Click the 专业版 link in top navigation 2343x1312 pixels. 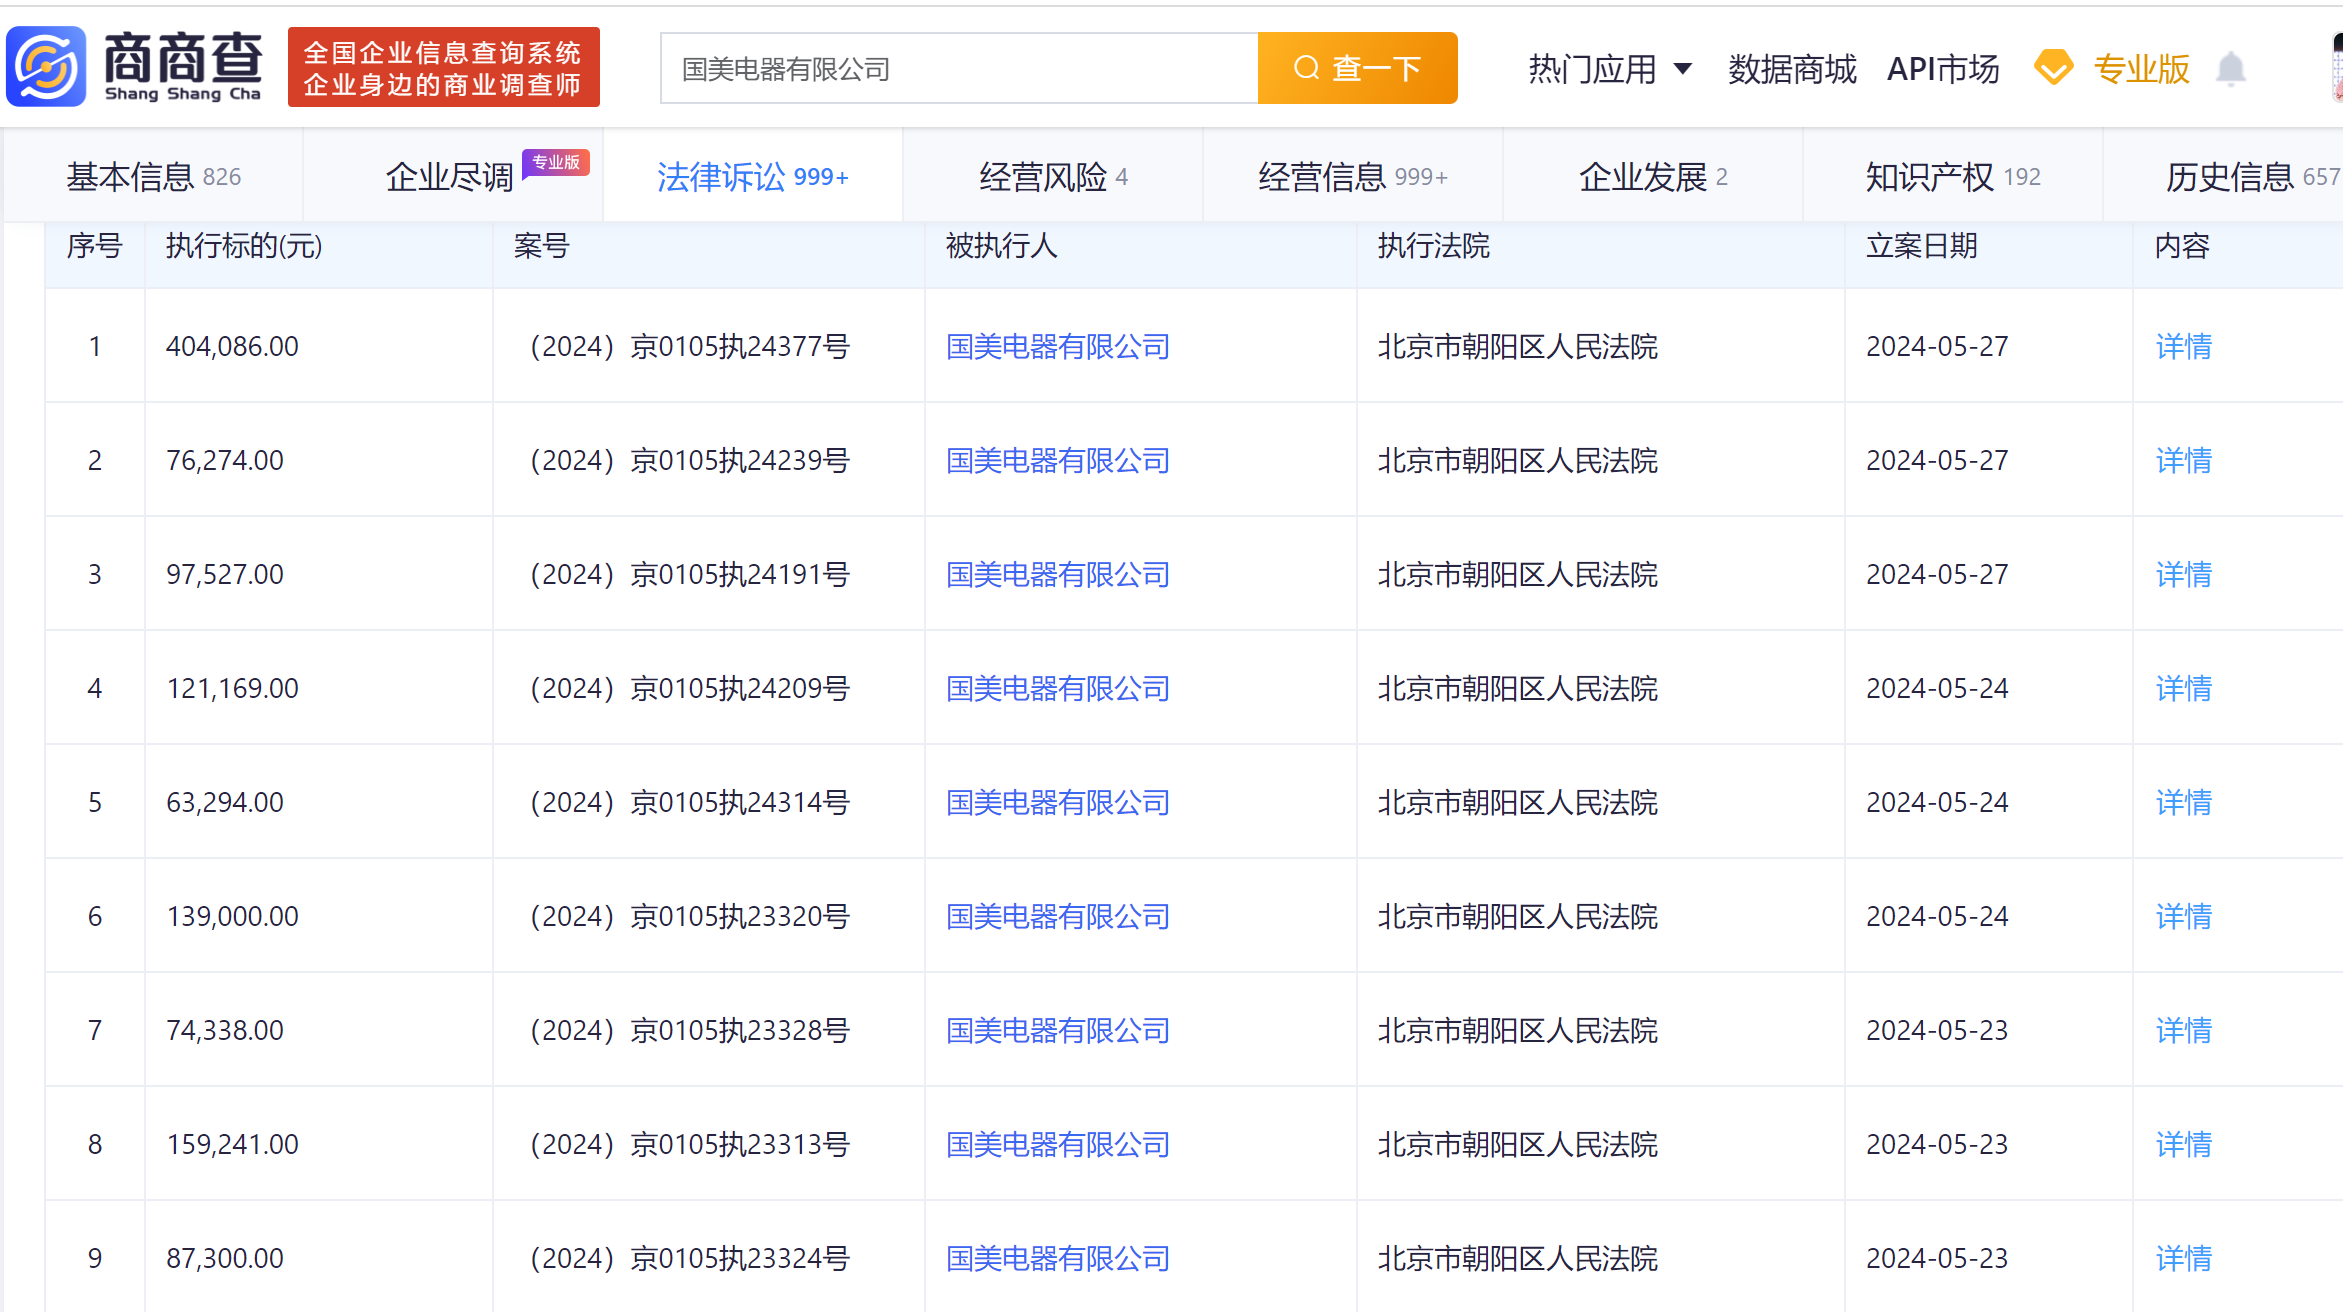2140,68
